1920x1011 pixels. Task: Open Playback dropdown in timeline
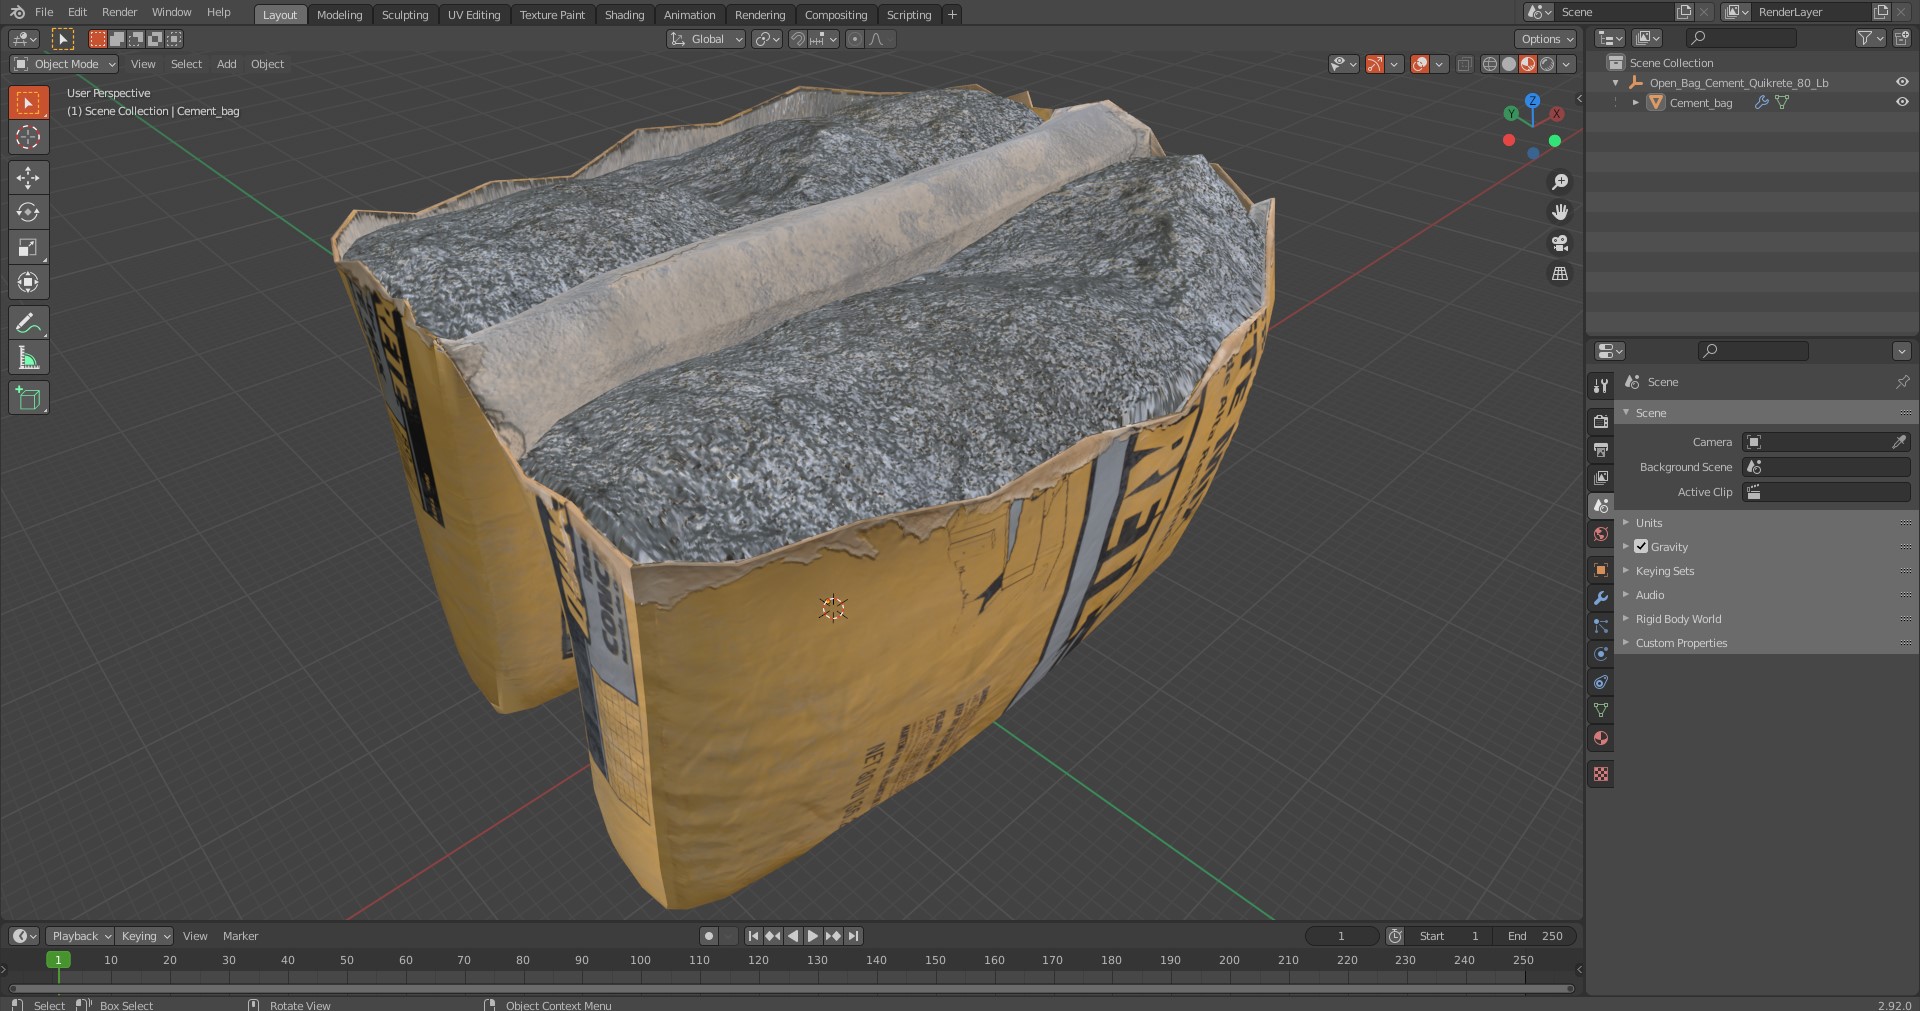point(79,936)
